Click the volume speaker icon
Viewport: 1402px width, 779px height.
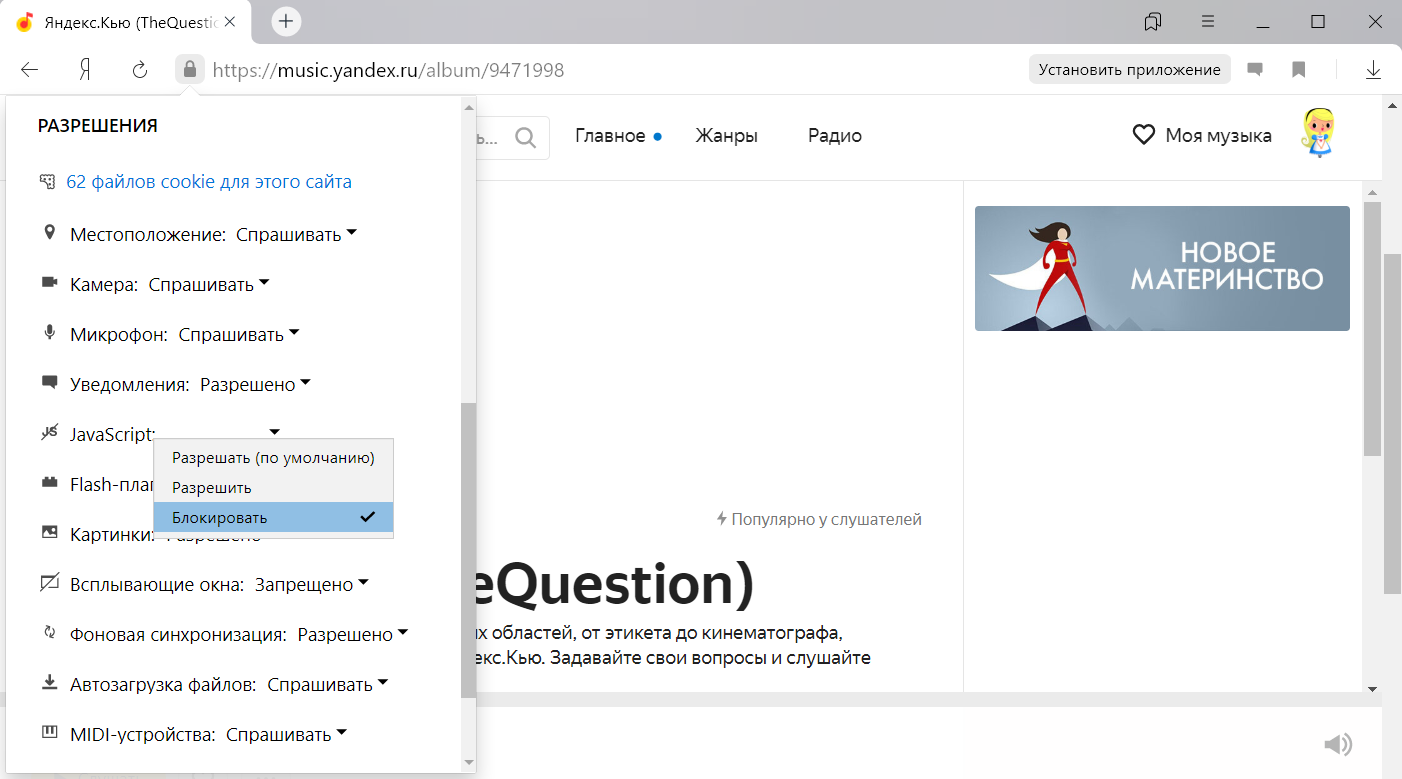coord(1337,744)
